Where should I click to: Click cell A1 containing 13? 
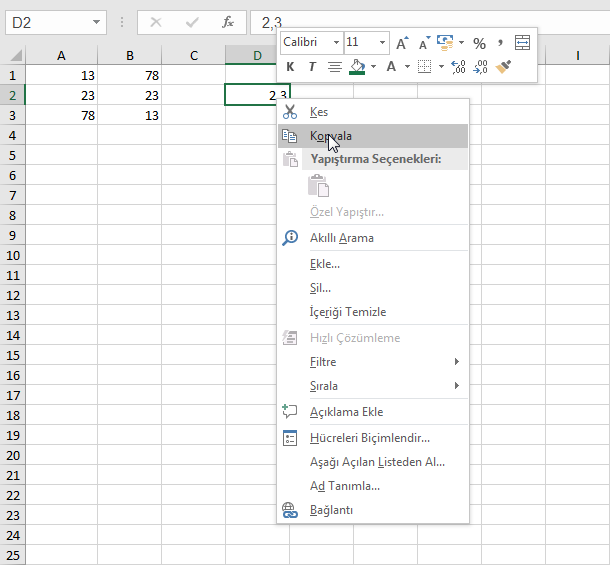pos(61,75)
